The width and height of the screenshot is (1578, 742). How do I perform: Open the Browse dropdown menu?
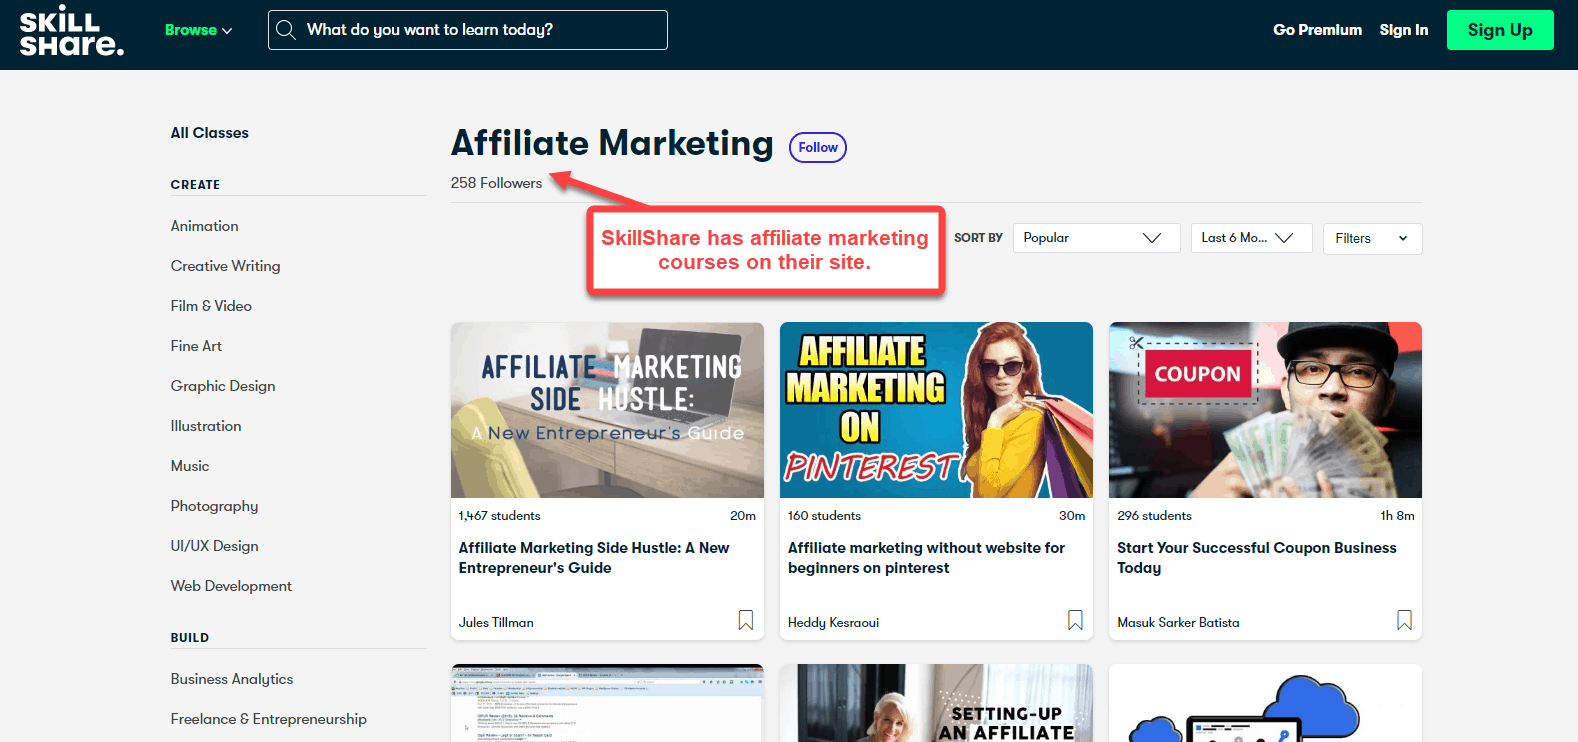198,30
